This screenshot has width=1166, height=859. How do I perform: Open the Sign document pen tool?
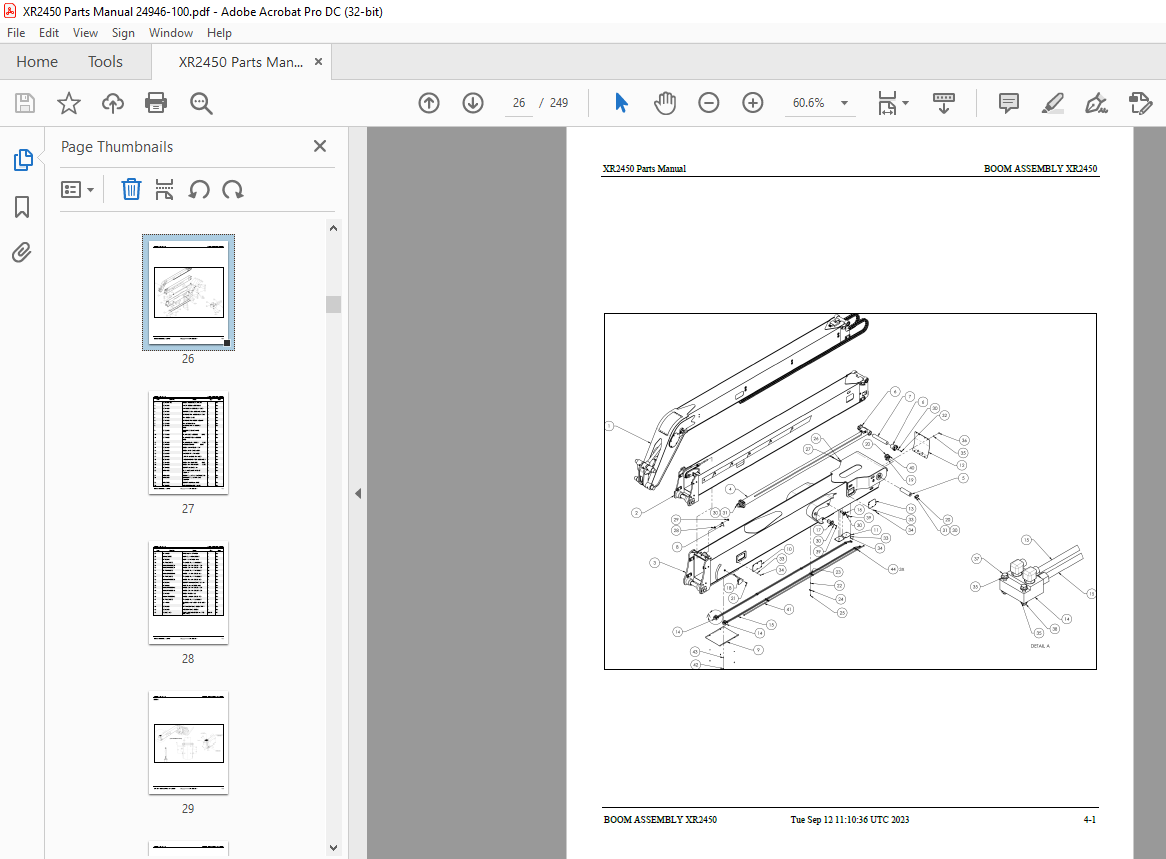coord(1096,103)
